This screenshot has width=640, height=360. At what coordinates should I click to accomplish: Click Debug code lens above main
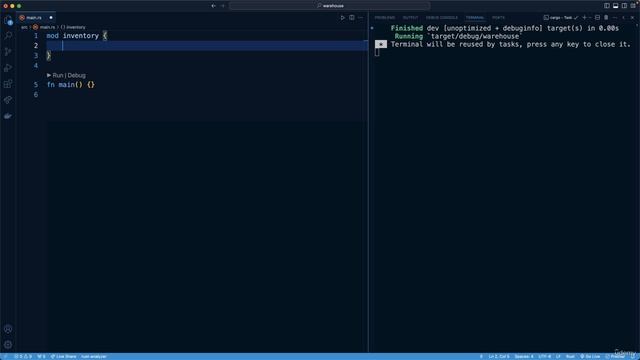(77, 76)
